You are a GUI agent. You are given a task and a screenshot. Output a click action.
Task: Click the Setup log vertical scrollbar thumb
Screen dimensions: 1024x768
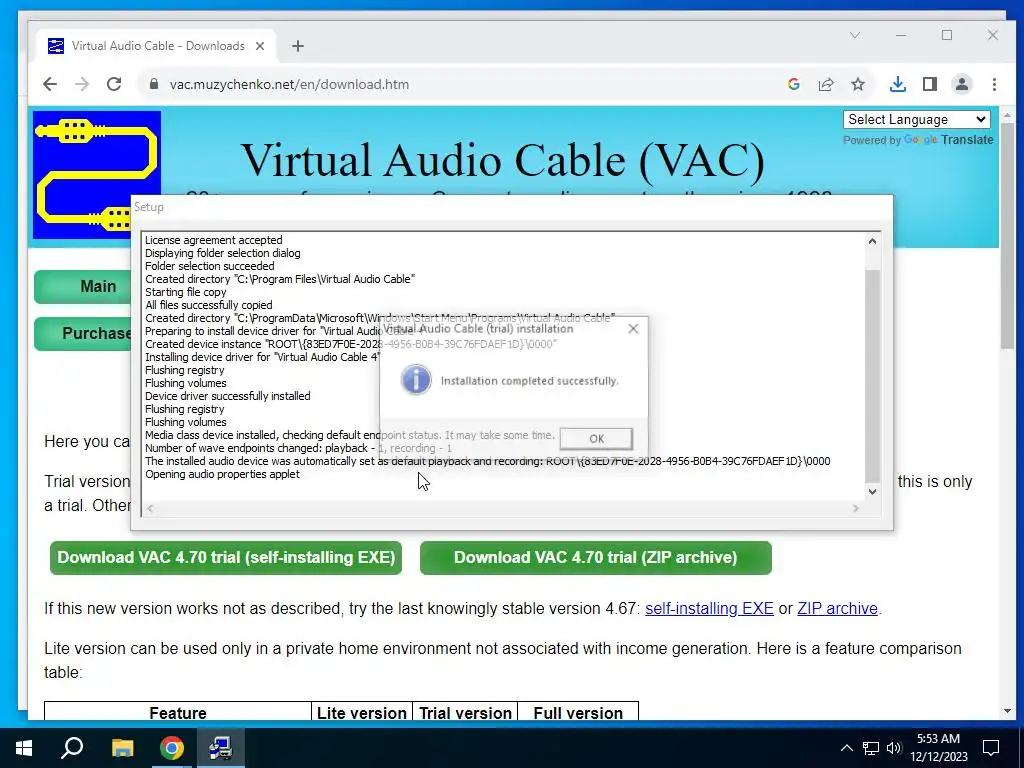[x=872, y=376]
